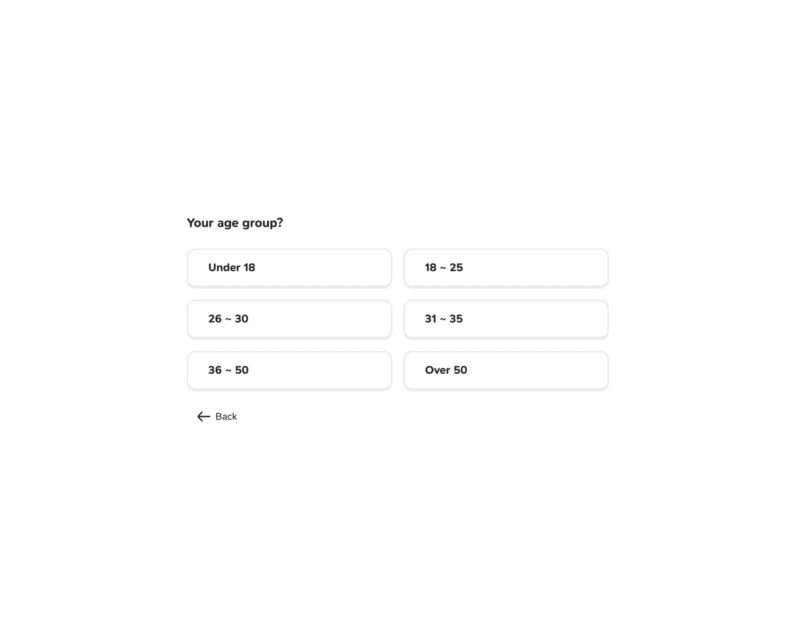Viewport: 800px width, 630px height.
Task: Click the '36 ~ 50' label text
Action: click(x=228, y=370)
